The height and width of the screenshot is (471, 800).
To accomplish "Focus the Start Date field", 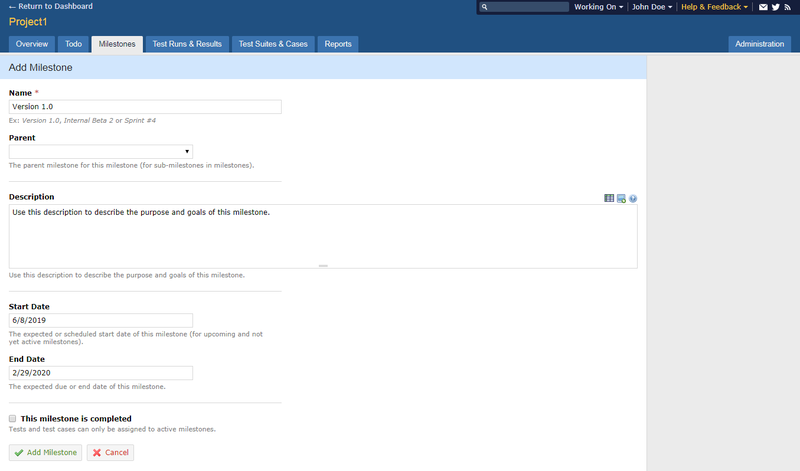I will point(101,320).
